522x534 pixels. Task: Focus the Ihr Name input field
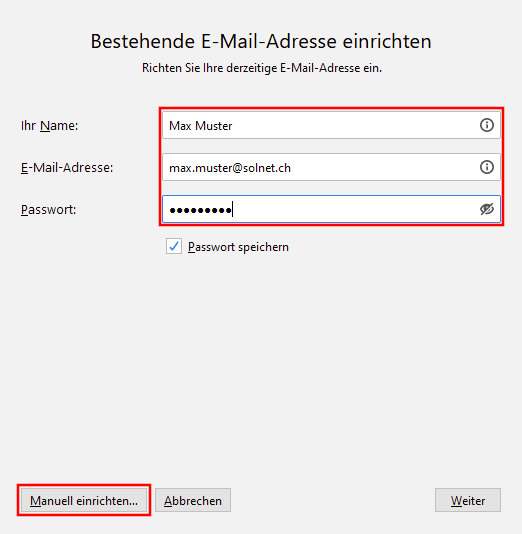pyautogui.click(x=331, y=125)
